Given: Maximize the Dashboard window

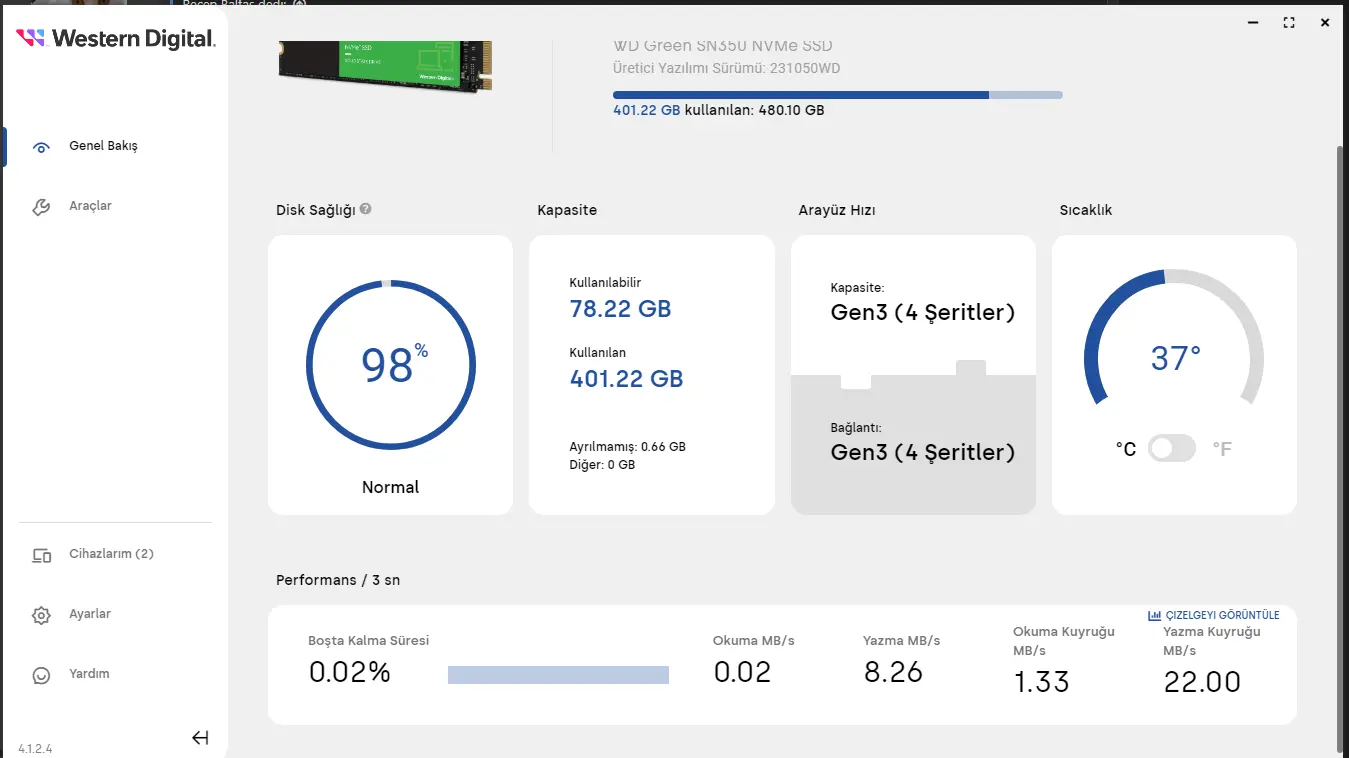Looking at the screenshot, I should 1289,23.
